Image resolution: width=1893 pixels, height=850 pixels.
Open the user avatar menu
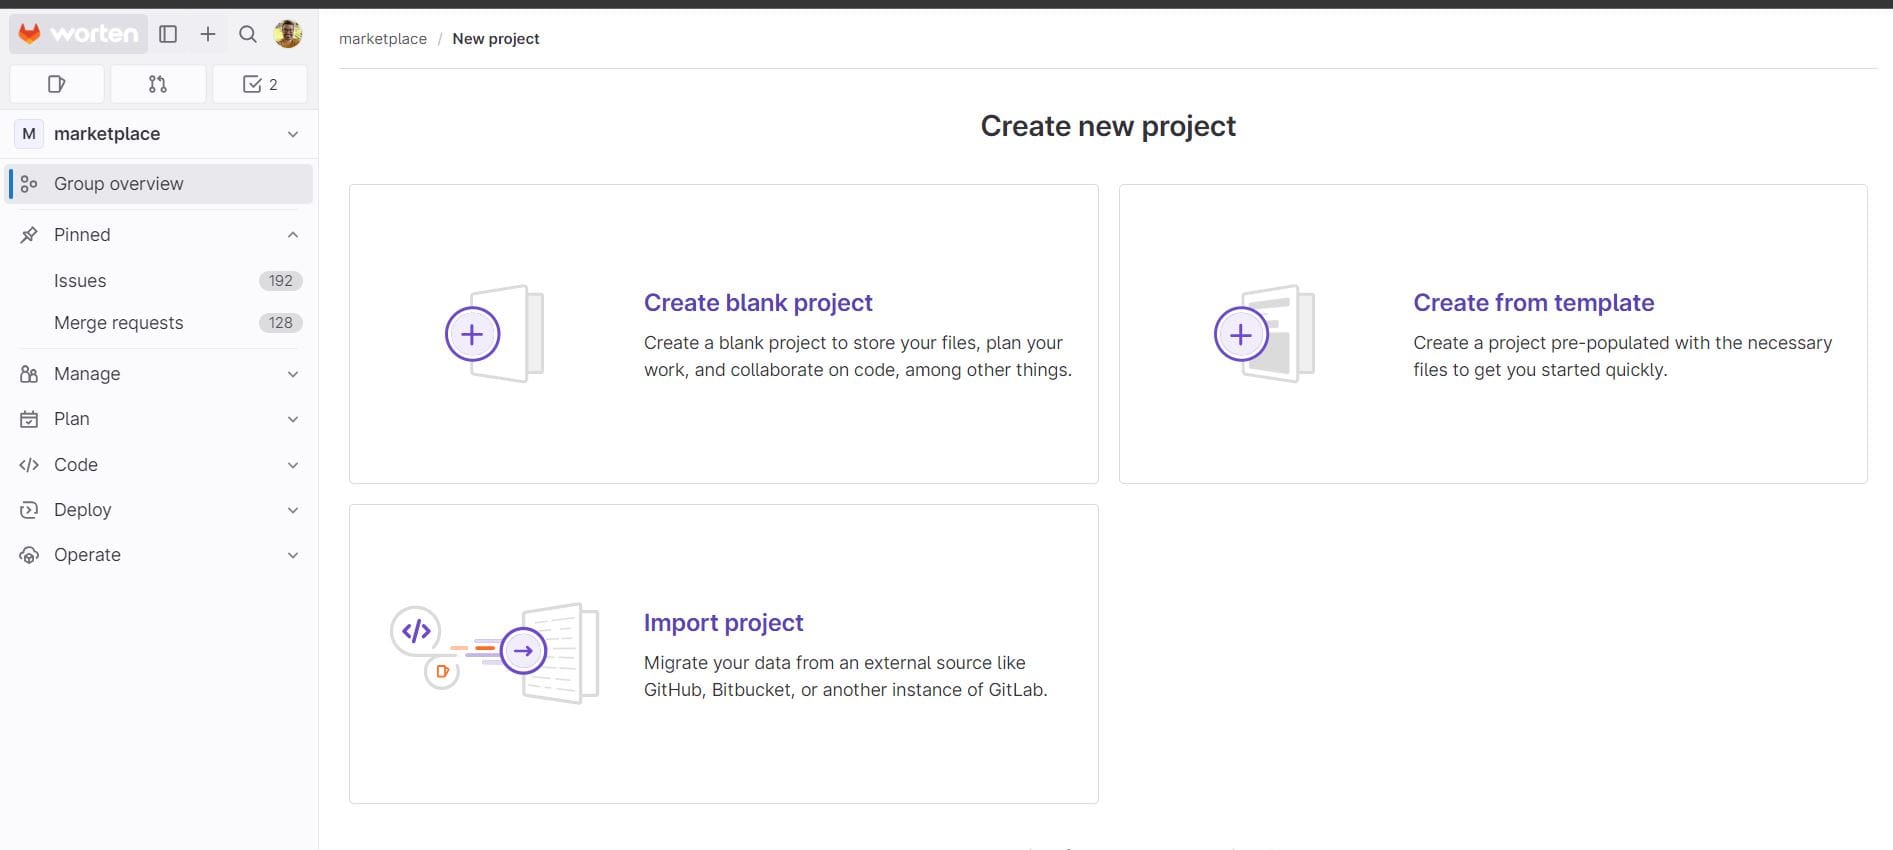(288, 34)
